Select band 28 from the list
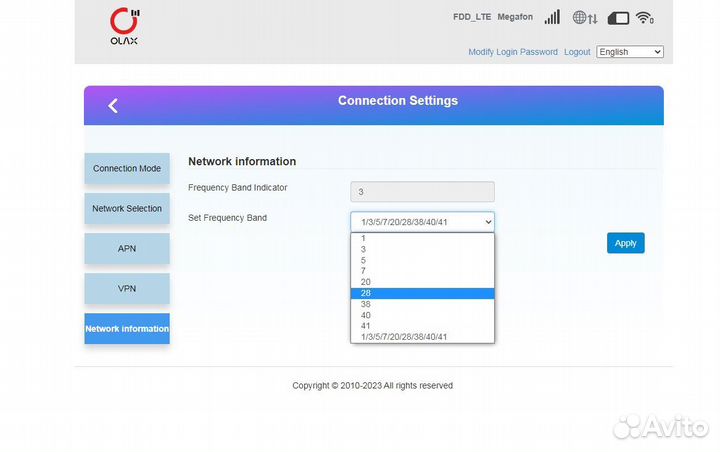This screenshot has width=720, height=452. (422, 293)
